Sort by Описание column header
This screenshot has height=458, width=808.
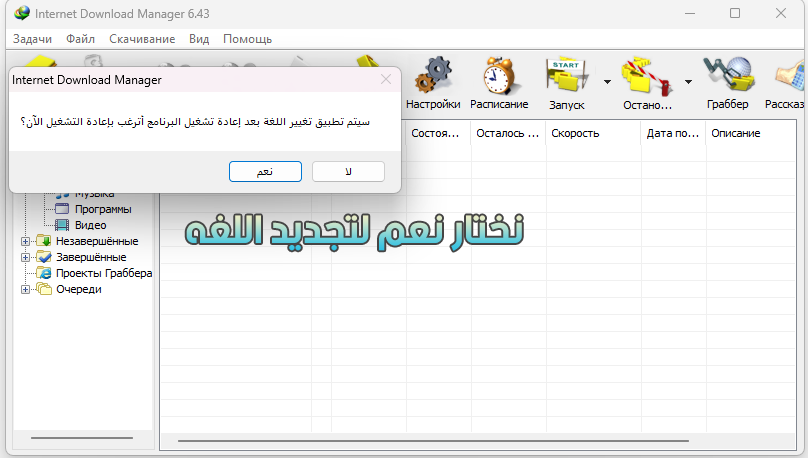pos(751,133)
